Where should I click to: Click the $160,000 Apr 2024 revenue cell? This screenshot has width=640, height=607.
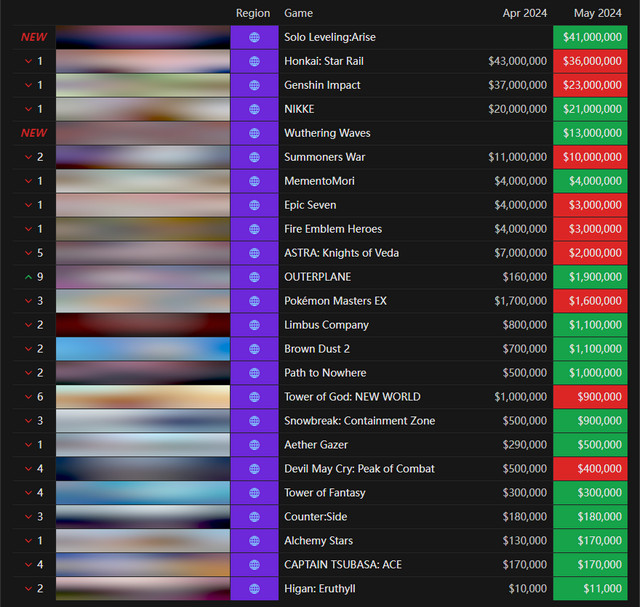[524, 277]
